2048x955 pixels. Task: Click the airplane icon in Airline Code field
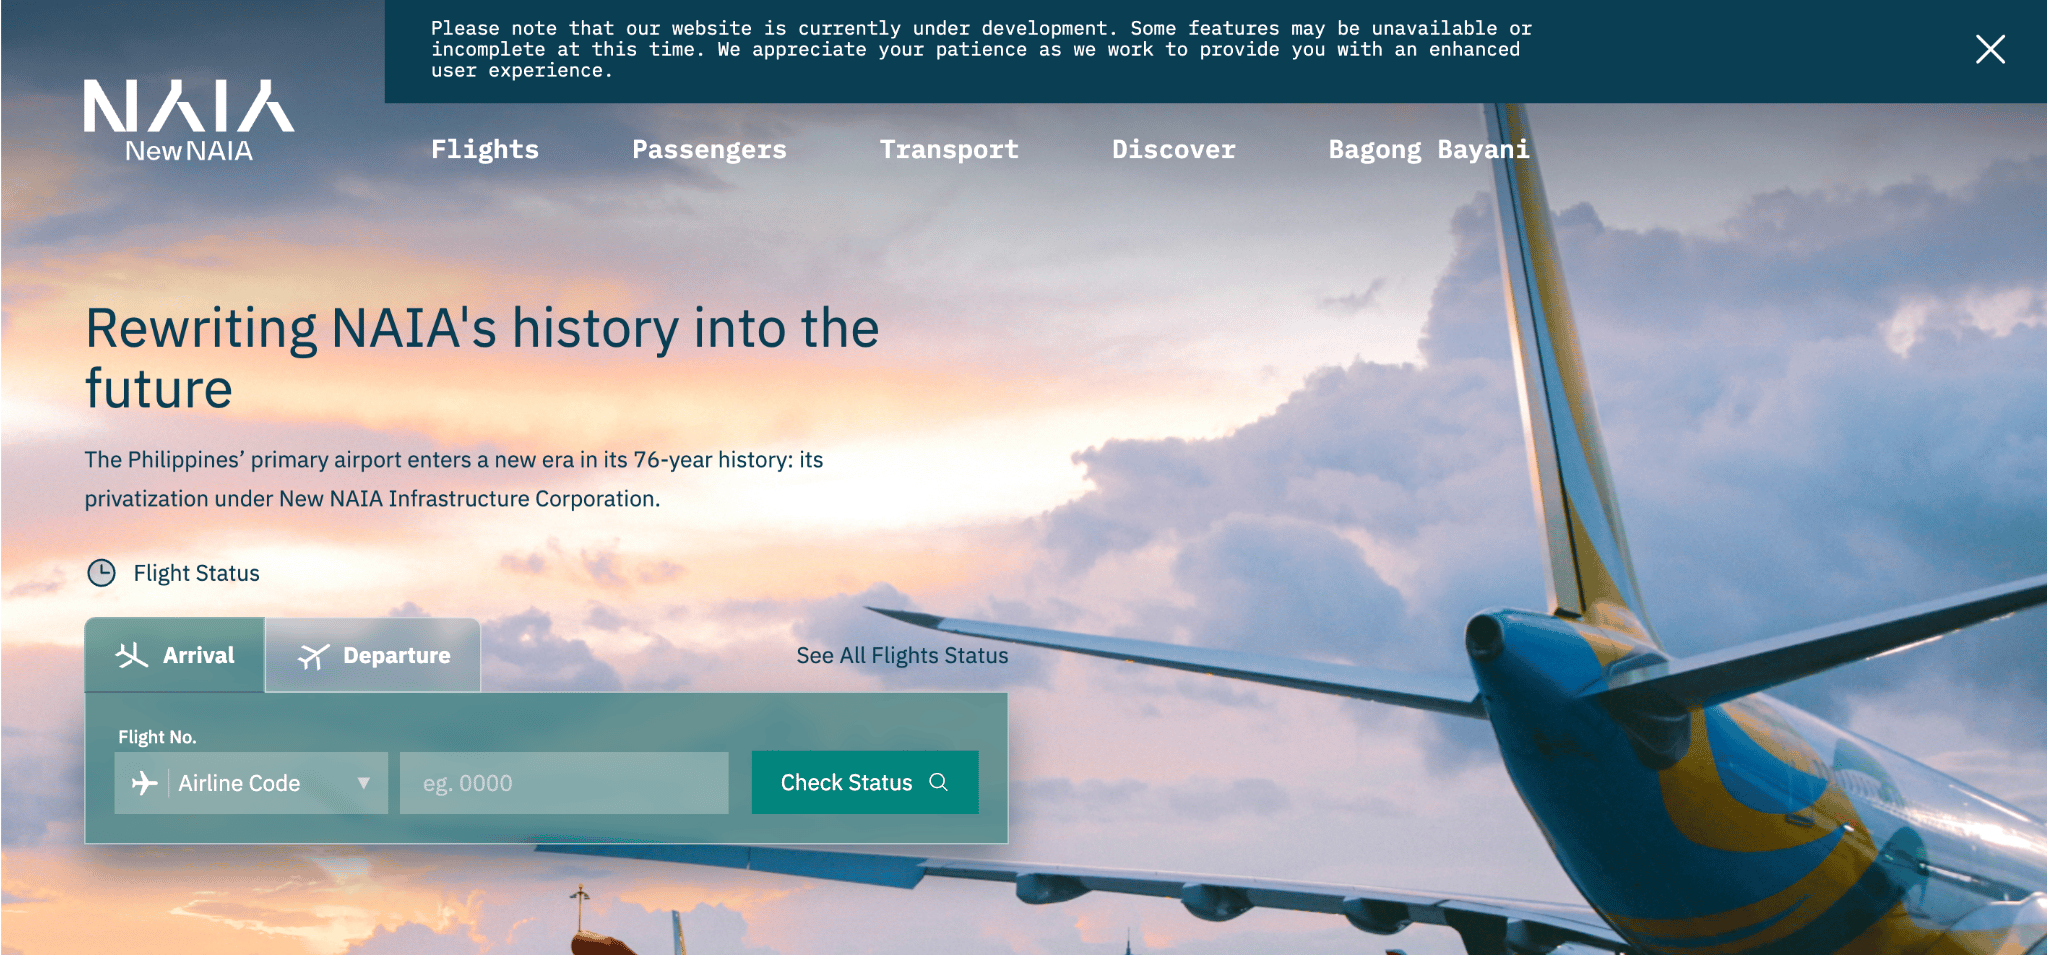tap(145, 783)
